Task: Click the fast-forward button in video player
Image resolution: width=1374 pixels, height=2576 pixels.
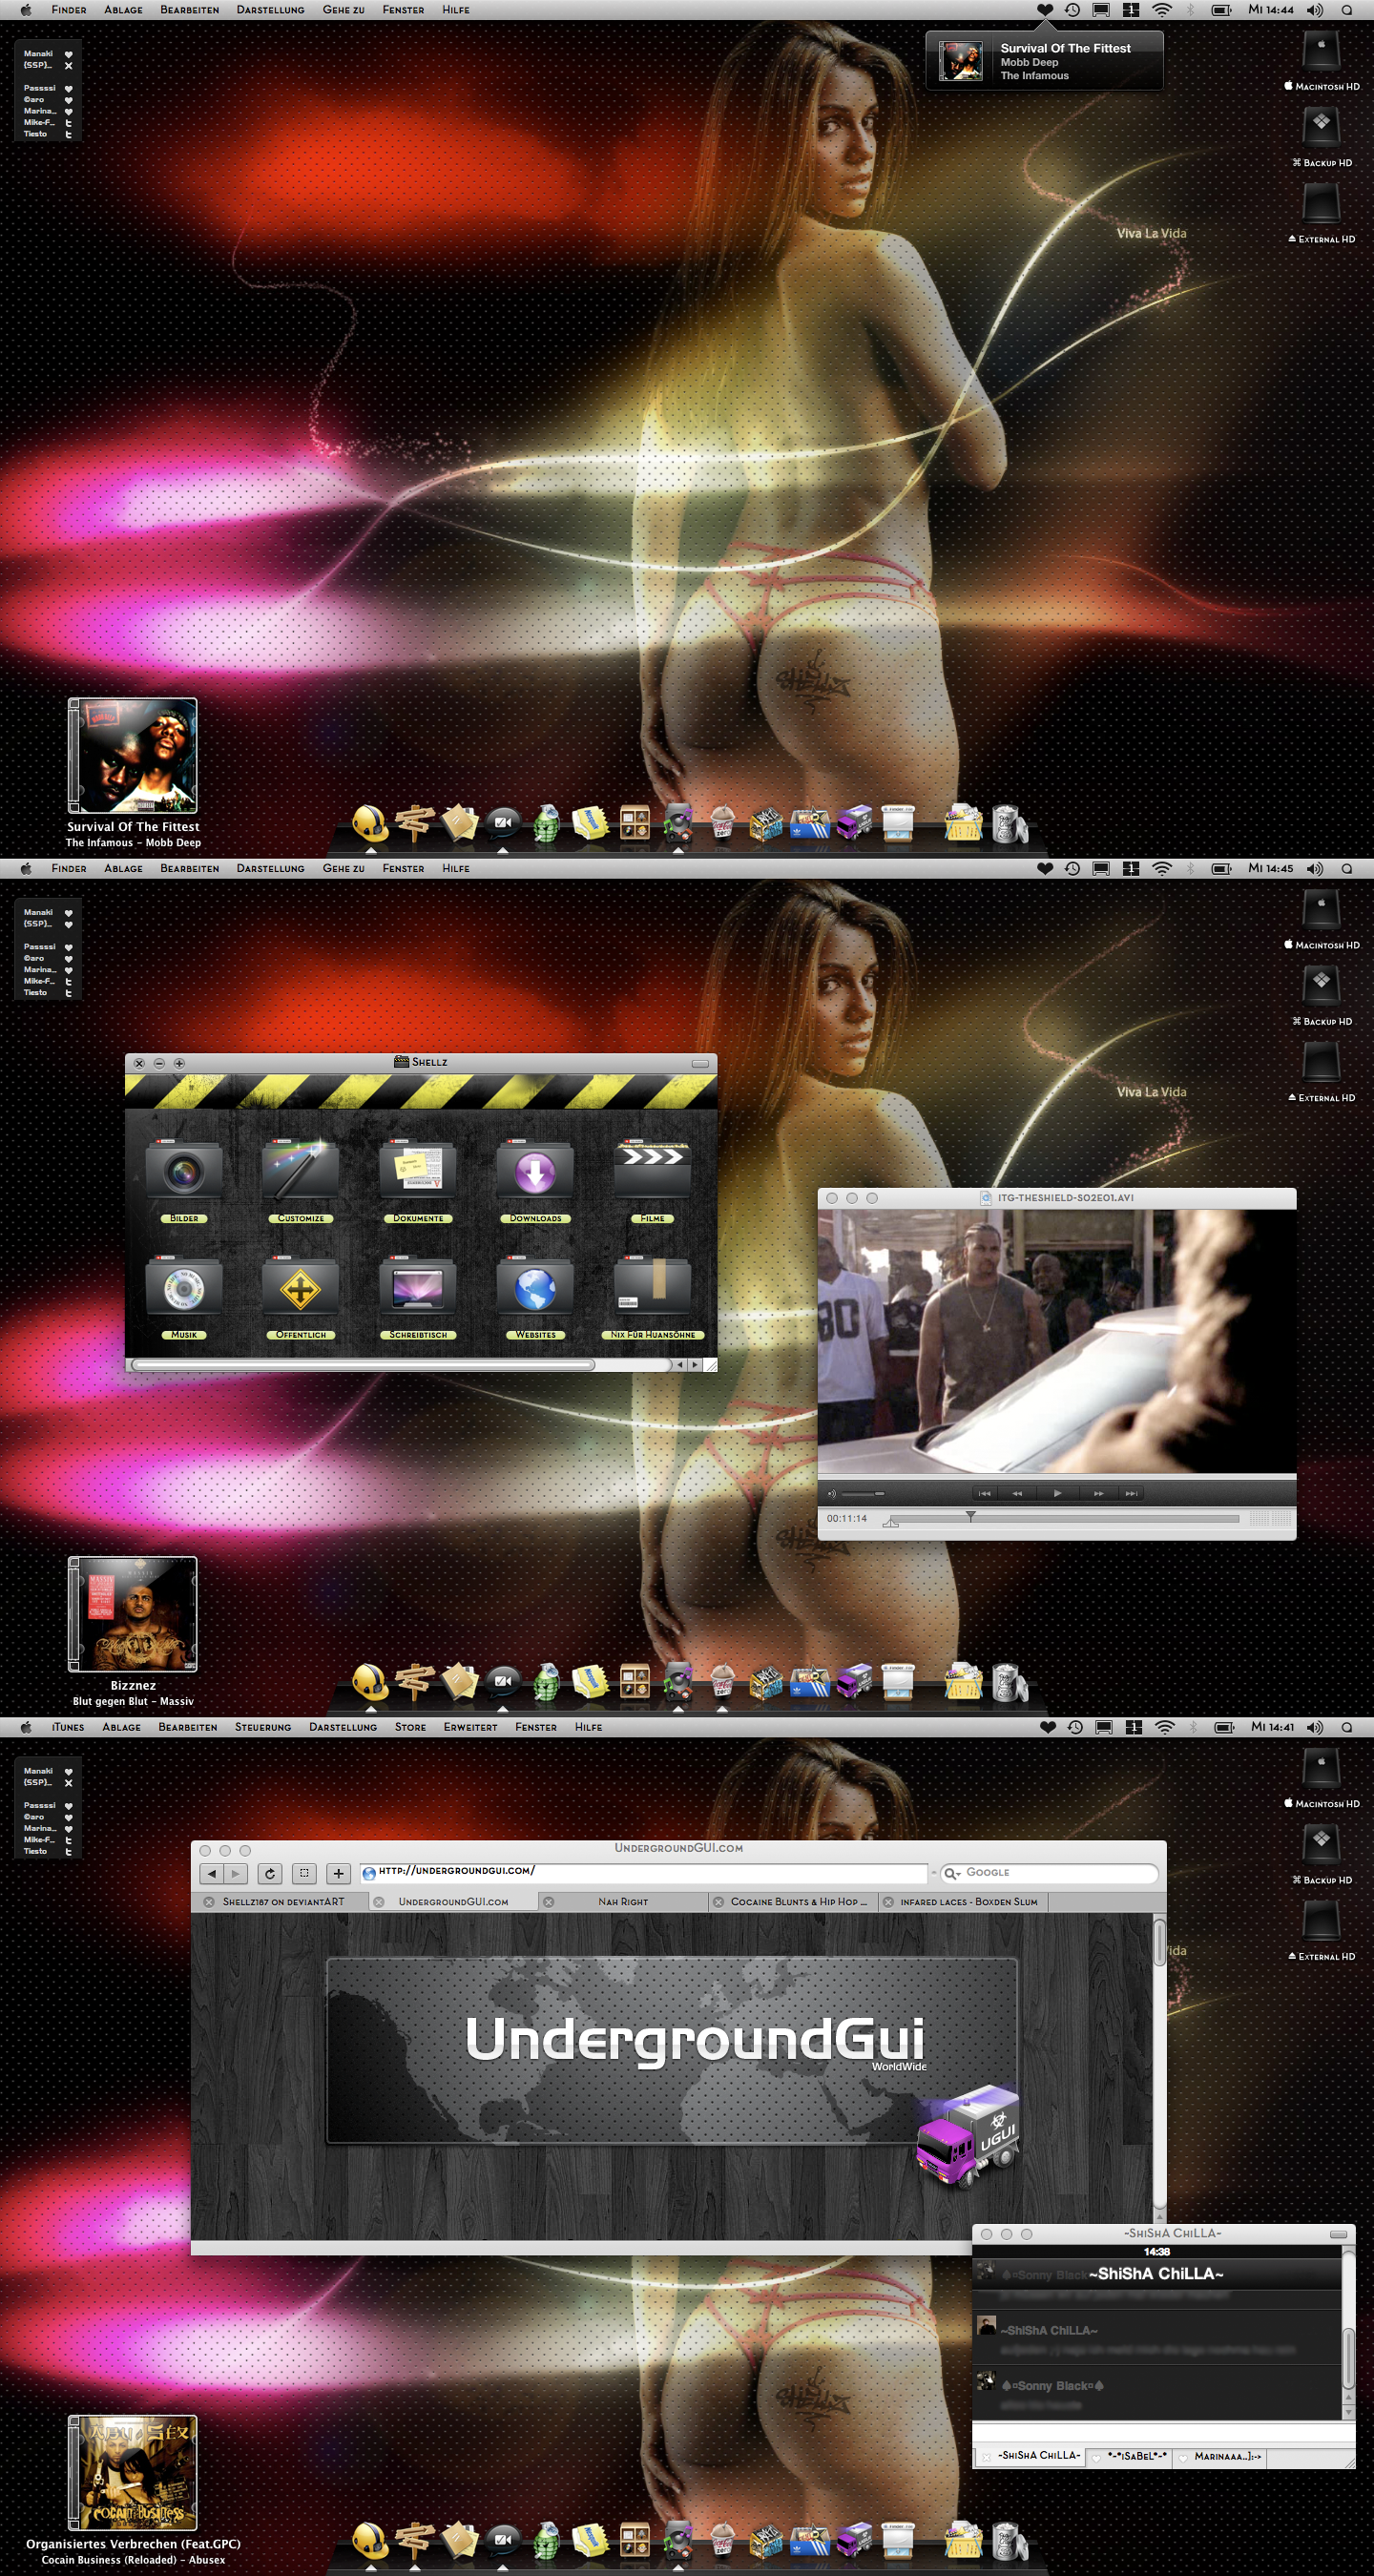Action: tap(1098, 1493)
